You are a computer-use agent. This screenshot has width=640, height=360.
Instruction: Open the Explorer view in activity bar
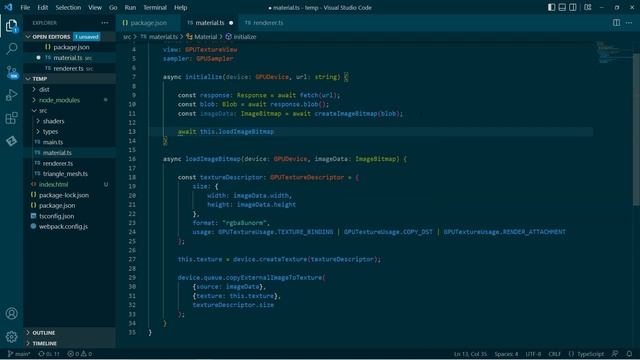(x=11, y=26)
